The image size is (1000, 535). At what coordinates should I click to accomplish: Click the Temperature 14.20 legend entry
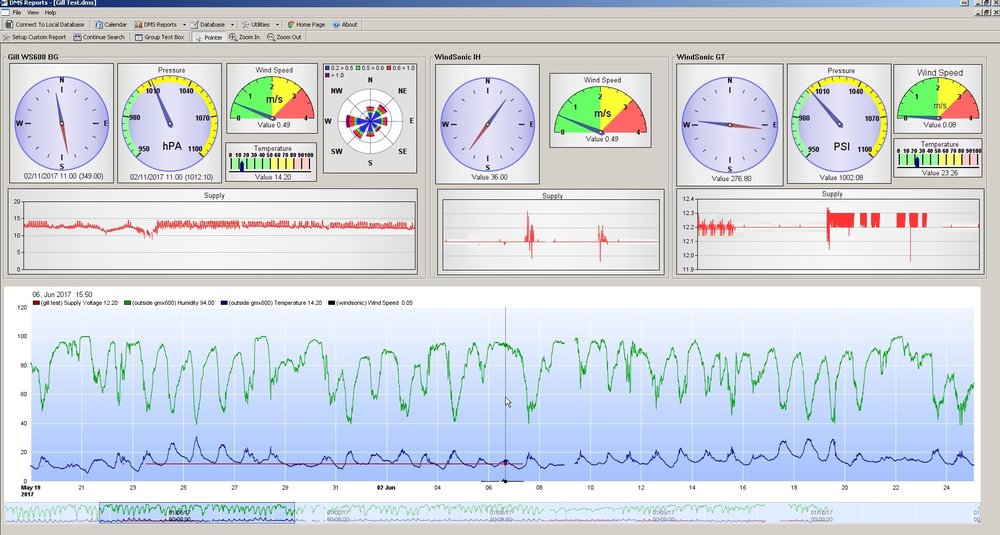pos(271,303)
